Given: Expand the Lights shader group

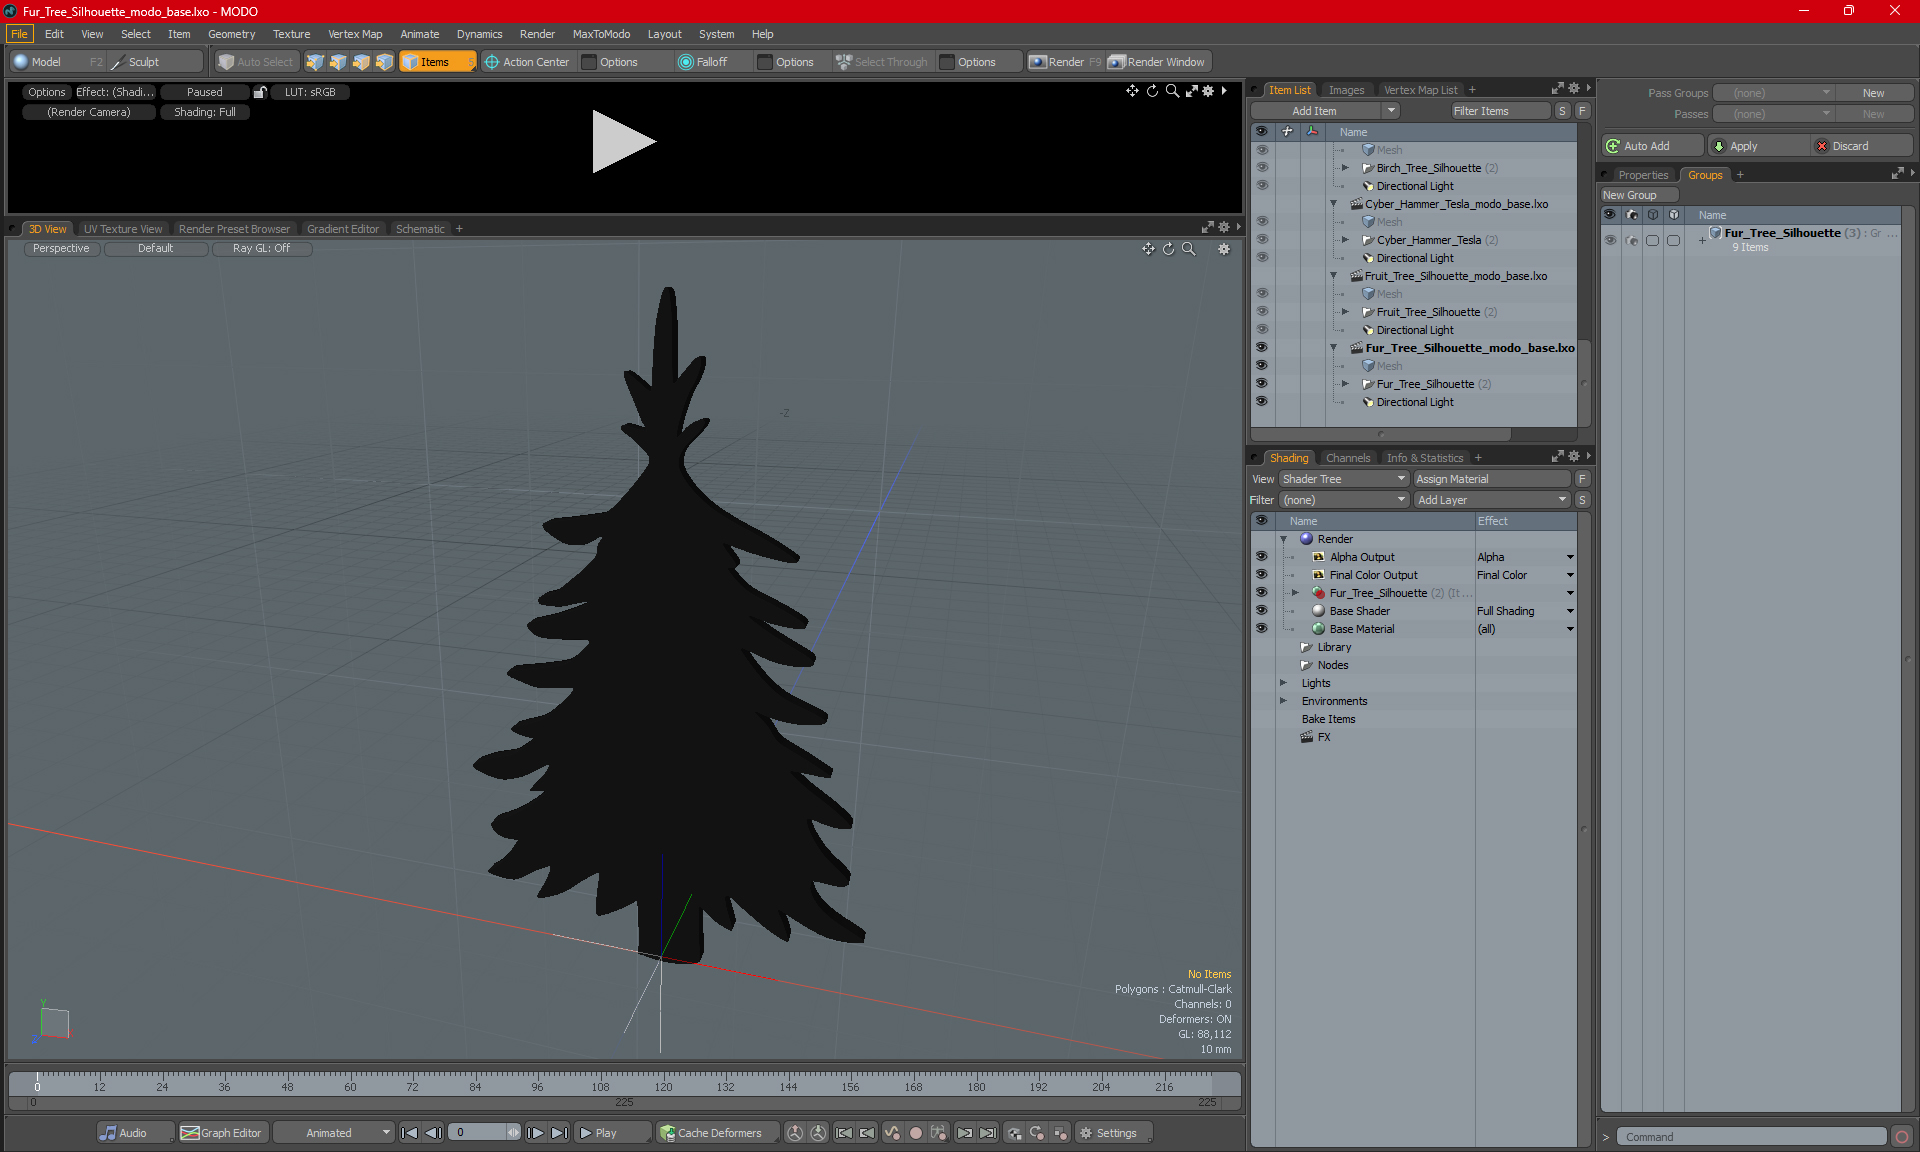Looking at the screenshot, I should coord(1284,683).
